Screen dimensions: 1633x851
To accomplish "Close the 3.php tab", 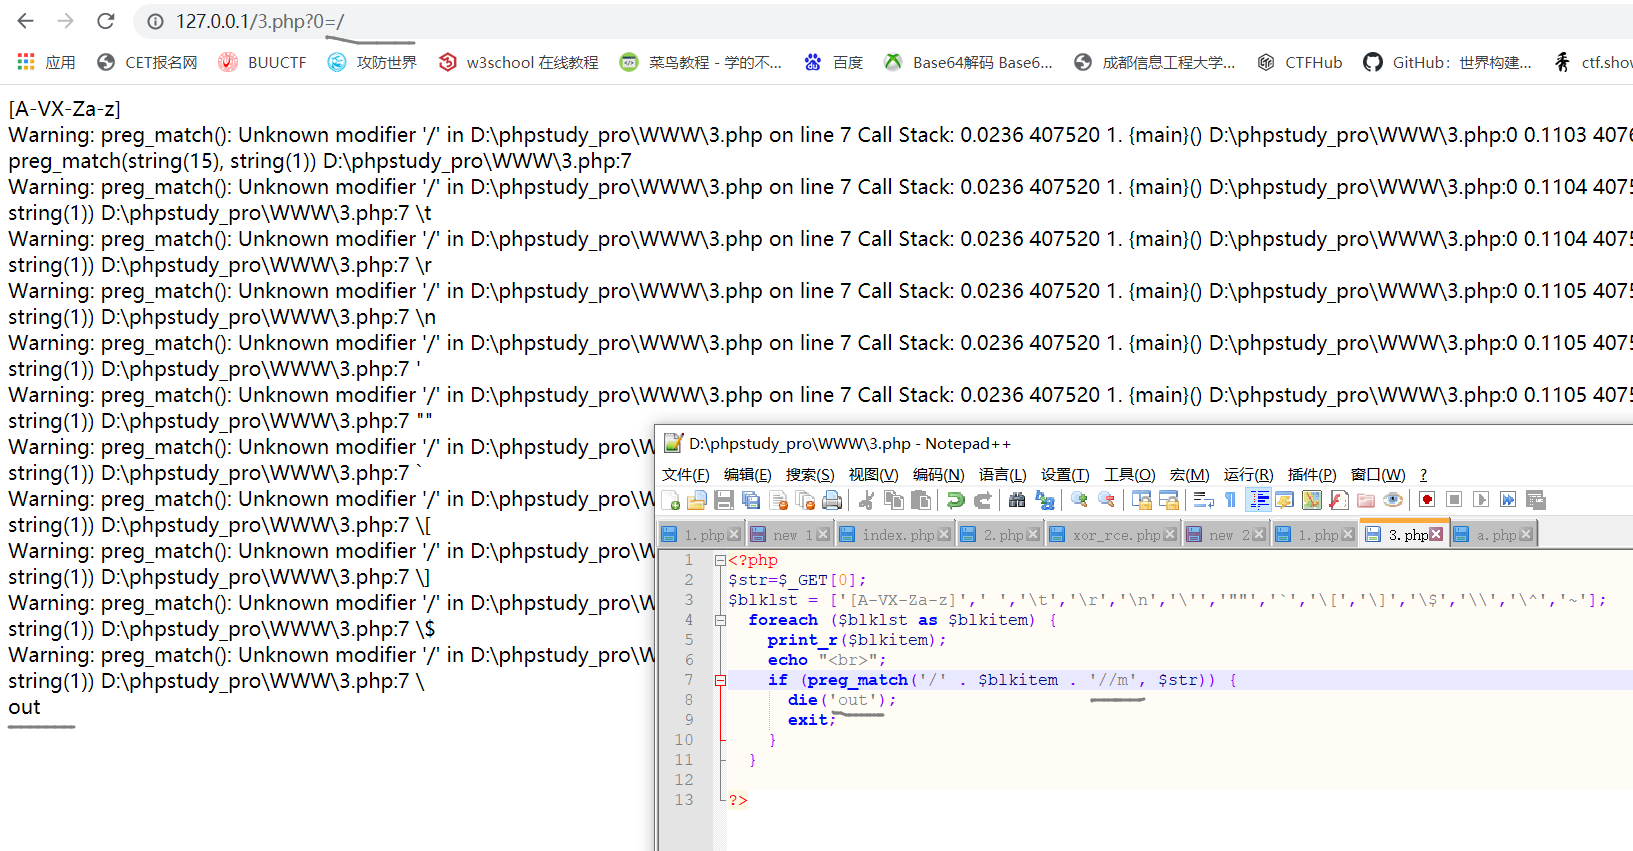I will [1436, 534].
